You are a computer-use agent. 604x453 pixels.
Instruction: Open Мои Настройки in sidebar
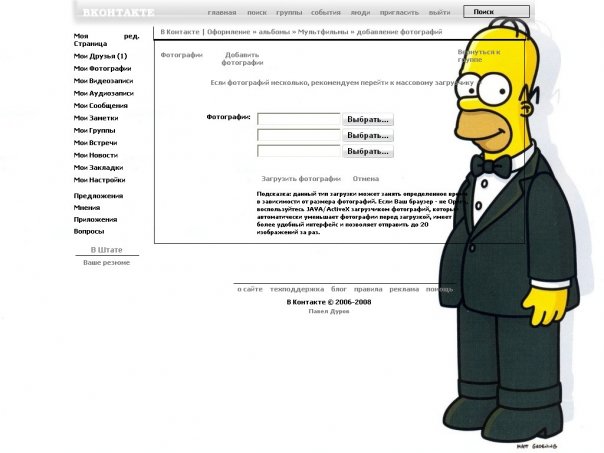[99, 180]
